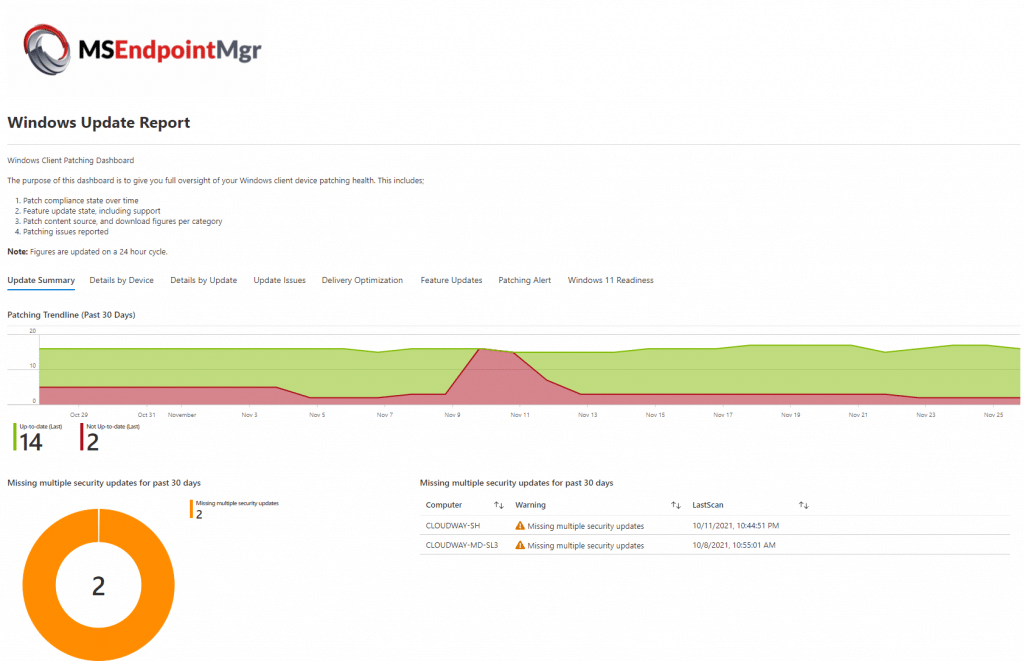Click the Note about the 24 hour cycle
This screenshot has height=661, width=1024.
[88, 251]
